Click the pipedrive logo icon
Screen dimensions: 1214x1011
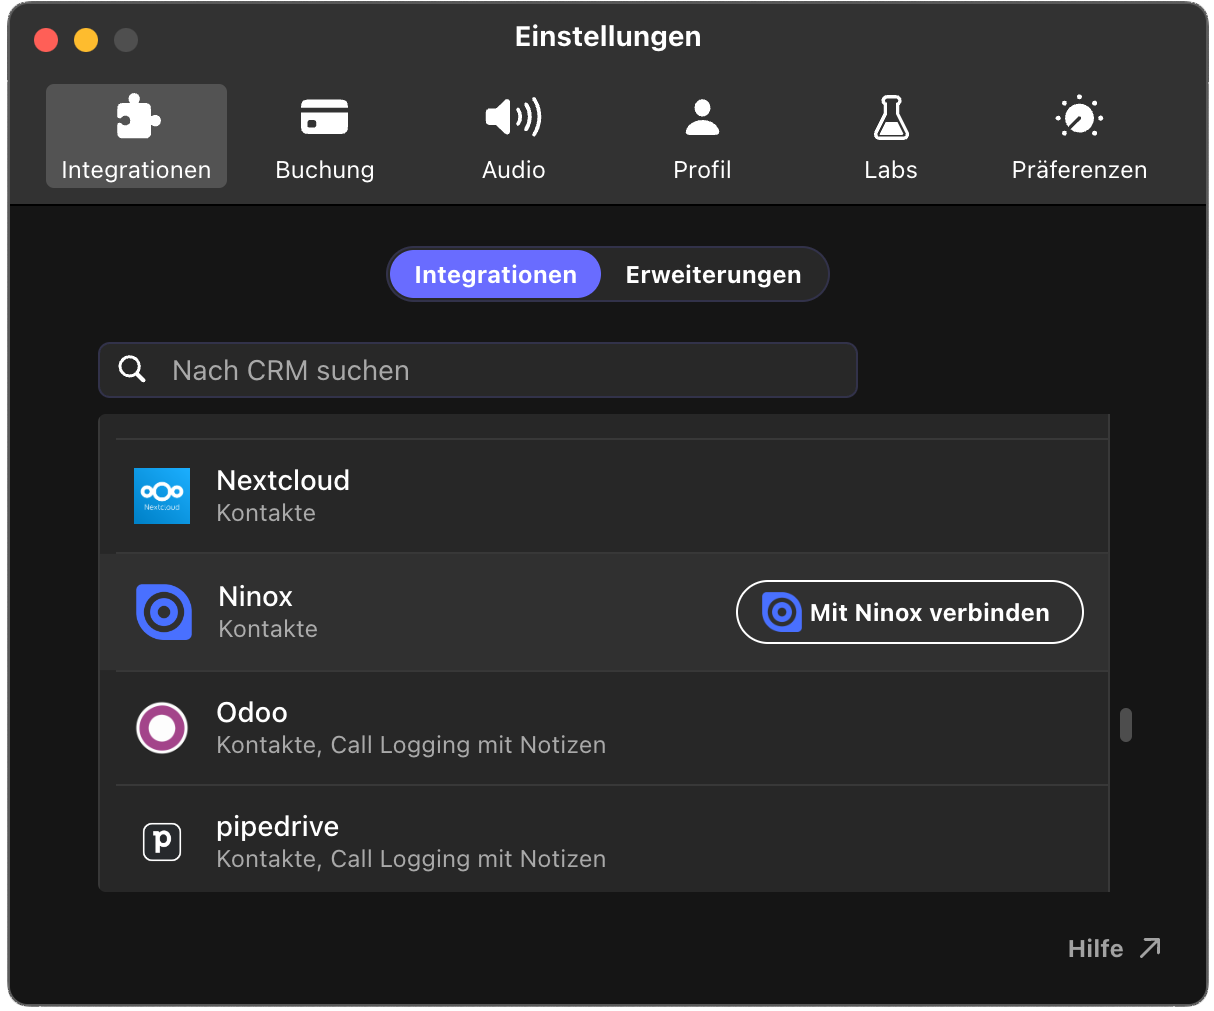[162, 841]
